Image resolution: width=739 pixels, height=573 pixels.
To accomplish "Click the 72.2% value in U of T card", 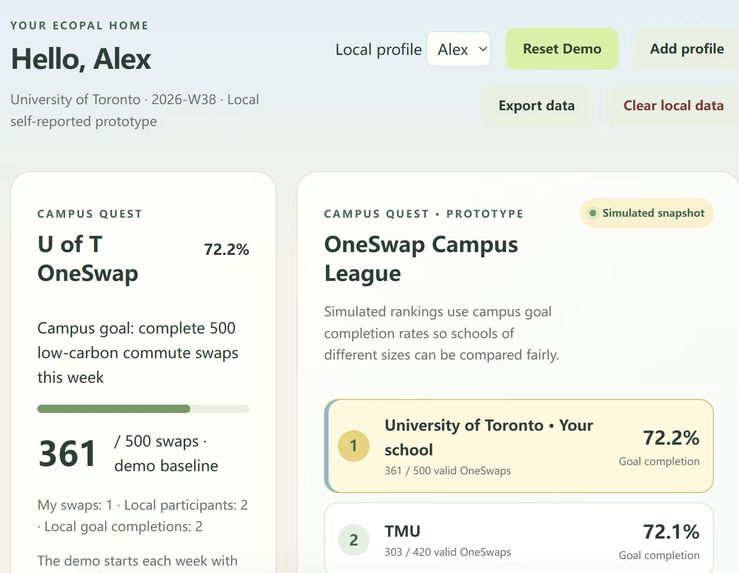I will click(x=226, y=249).
